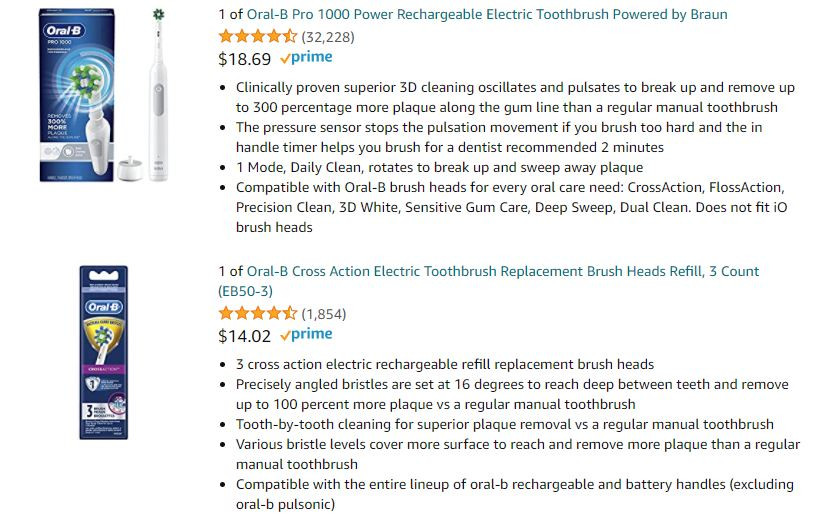Screen dimensions: 838x524
Task: Open the Oral-B Pro 1000 box product image
Action: pyautogui.click(x=77, y=95)
